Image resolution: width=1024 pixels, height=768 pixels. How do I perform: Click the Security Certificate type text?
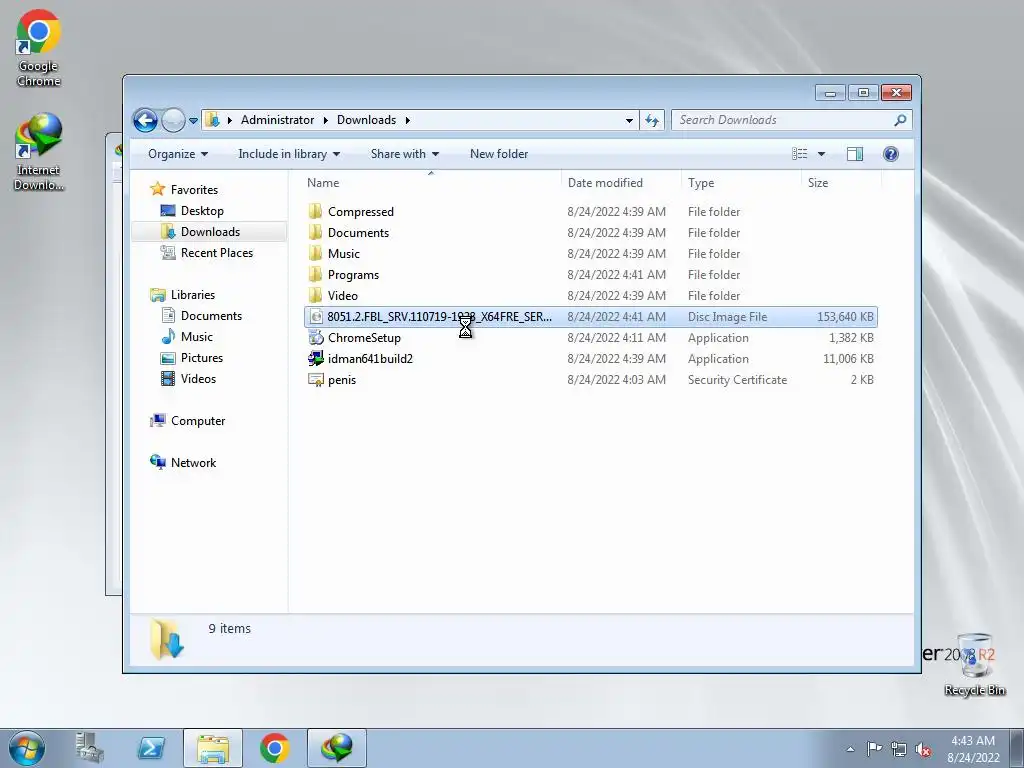pyautogui.click(x=737, y=380)
